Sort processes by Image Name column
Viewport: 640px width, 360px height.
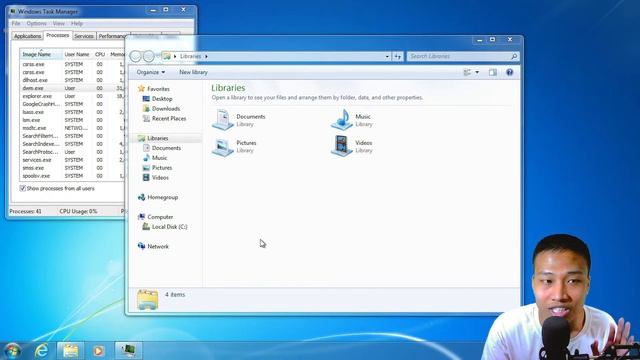click(41, 54)
